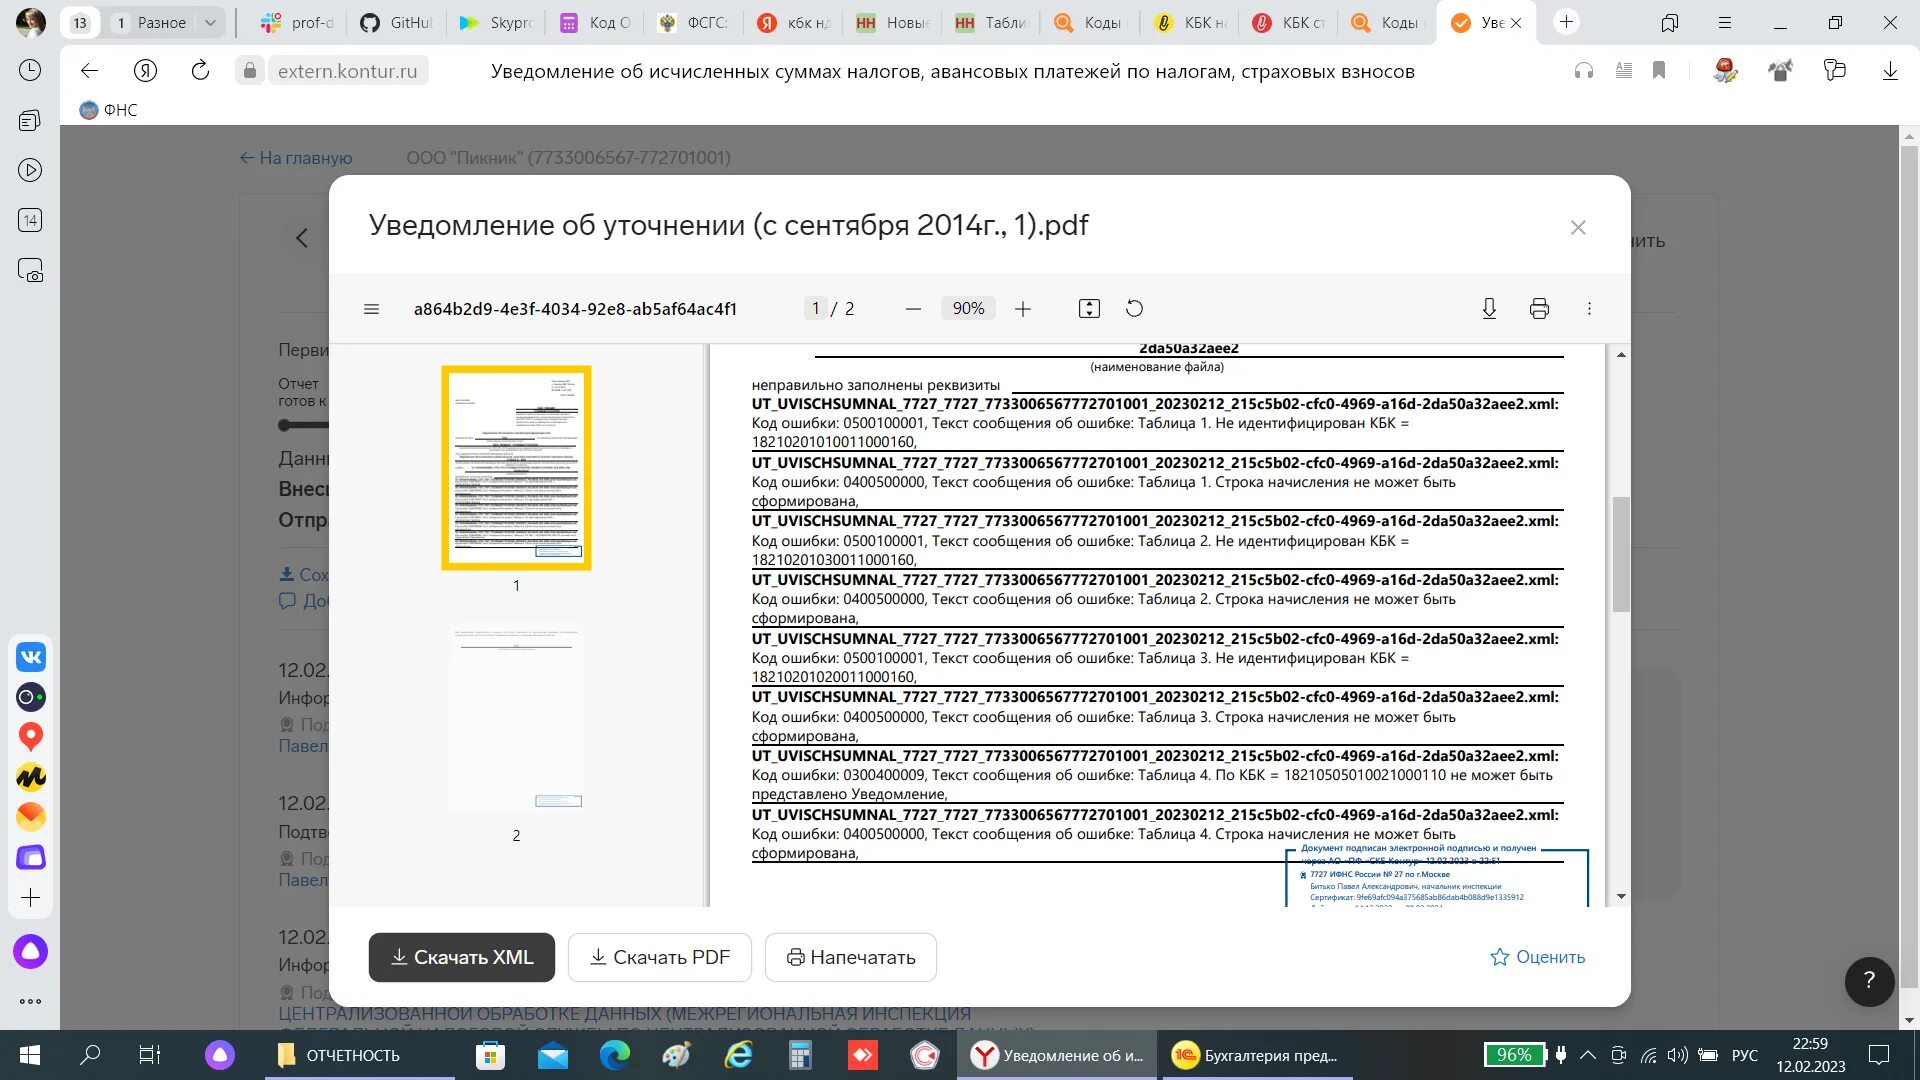The image size is (1920, 1080).
Task: Switch to the Табли tab
Action: pos(992,23)
